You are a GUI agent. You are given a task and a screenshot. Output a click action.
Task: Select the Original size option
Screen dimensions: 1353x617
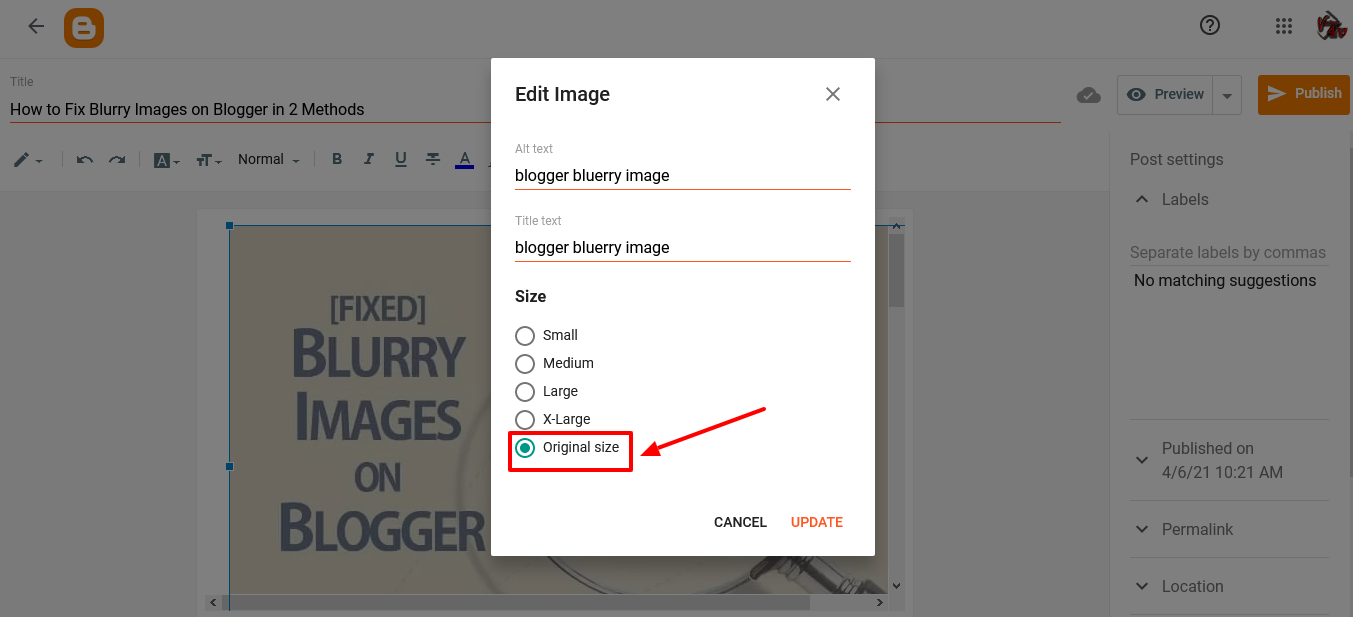(x=525, y=447)
